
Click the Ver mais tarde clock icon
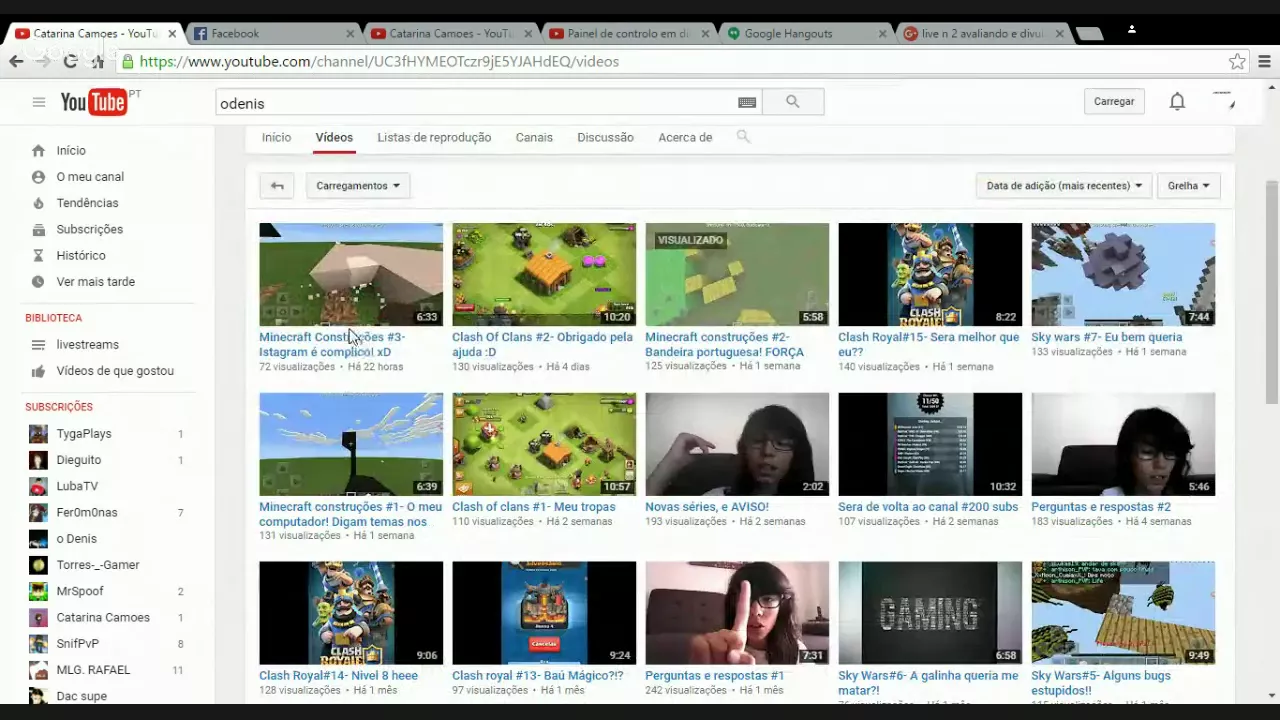38,282
